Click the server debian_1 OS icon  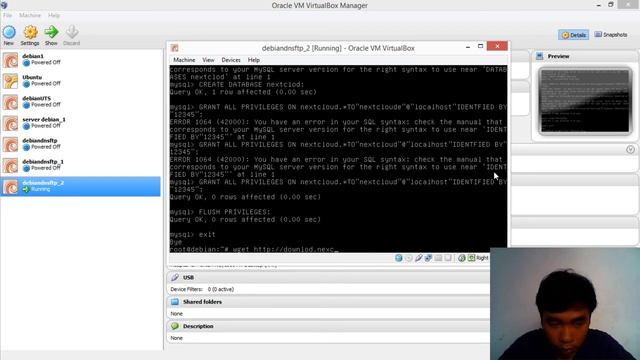10,123
